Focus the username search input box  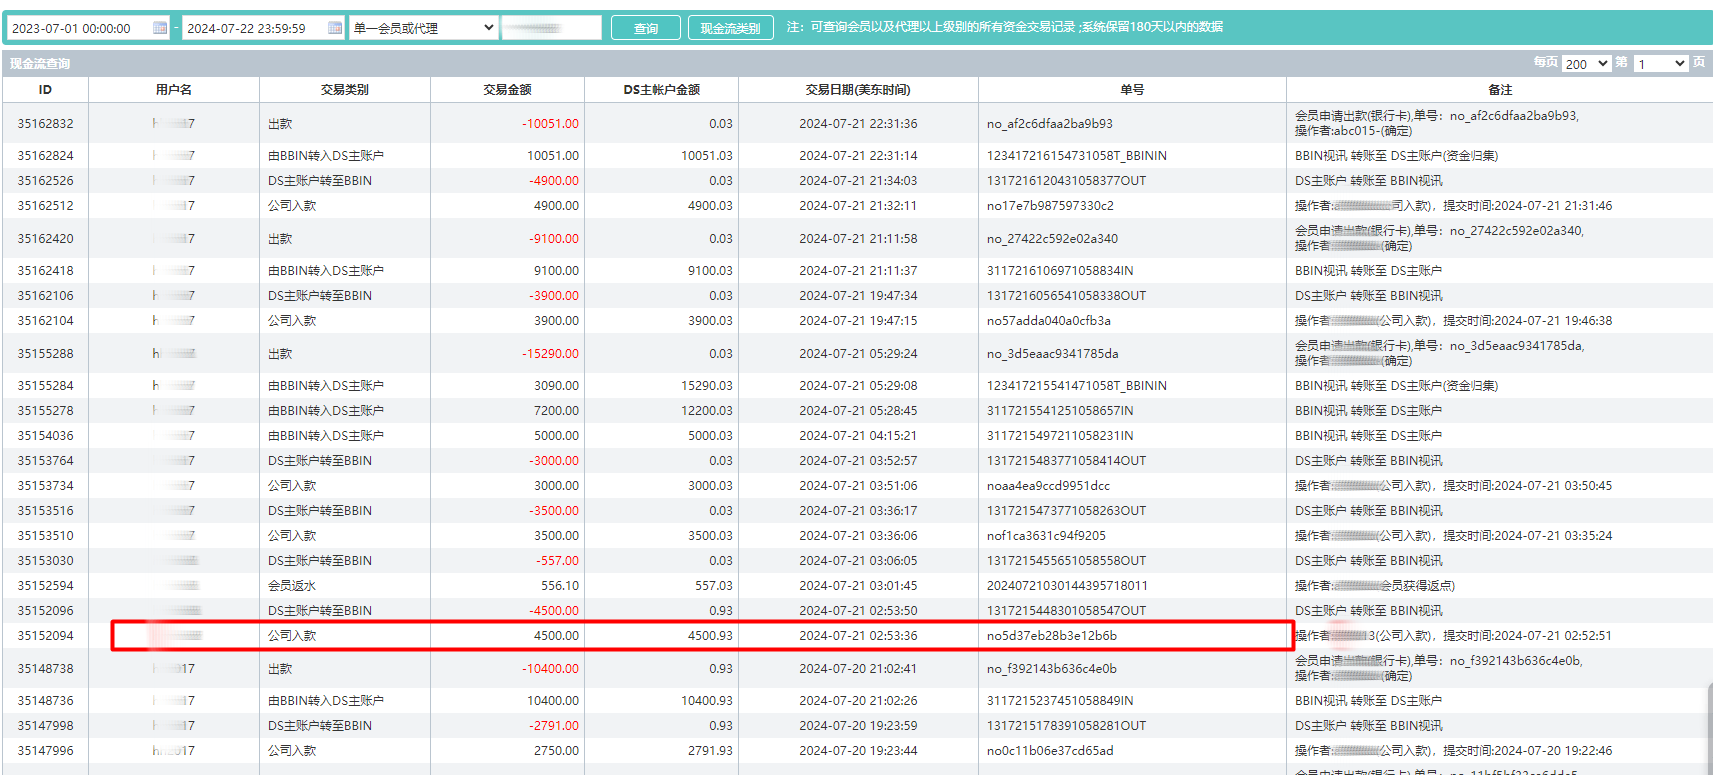551,28
